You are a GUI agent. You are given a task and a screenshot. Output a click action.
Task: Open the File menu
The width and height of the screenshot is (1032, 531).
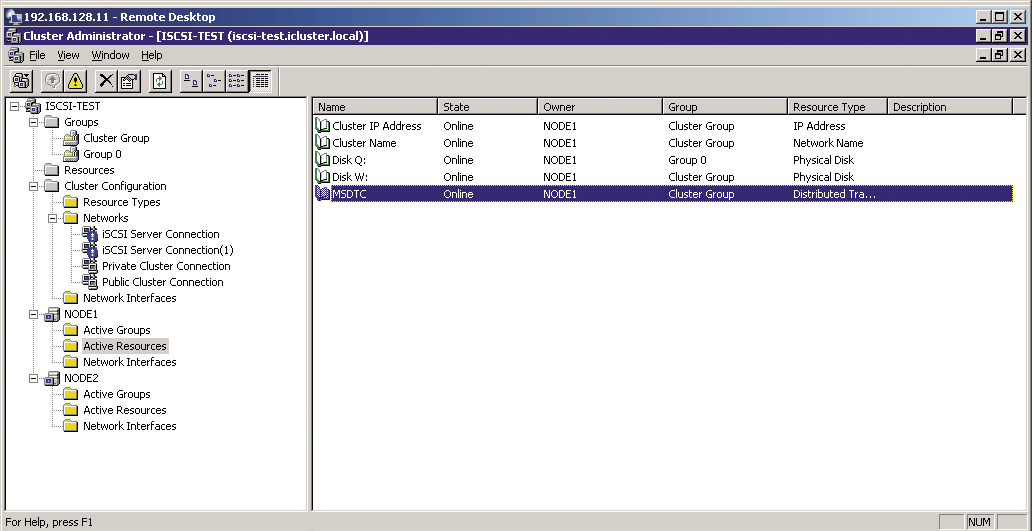(38, 55)
